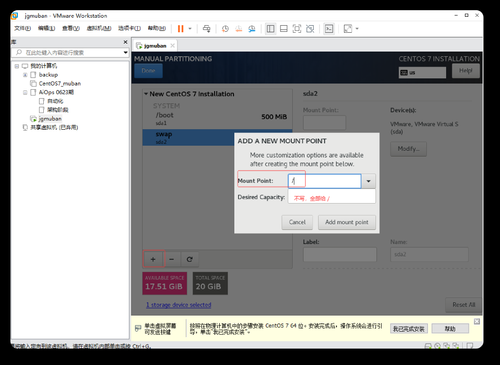Click the Name field showing sda2
The image size is (500, 365).
[x=429, y=254]
